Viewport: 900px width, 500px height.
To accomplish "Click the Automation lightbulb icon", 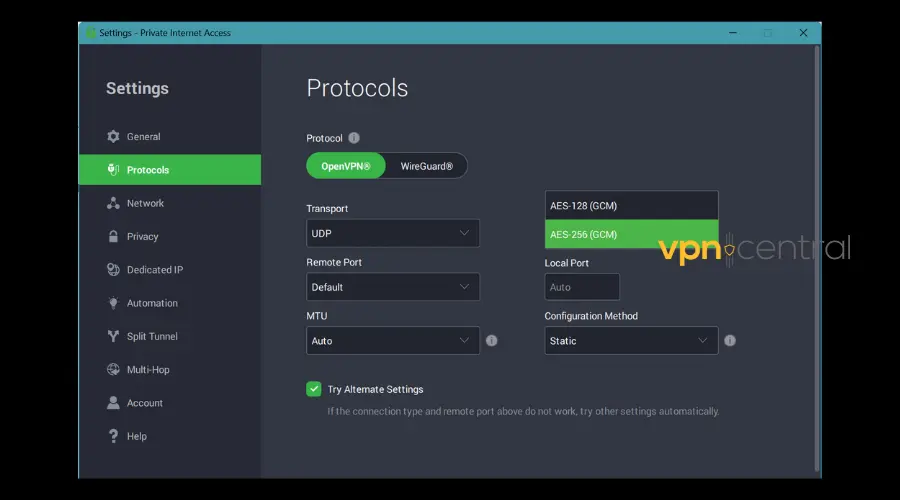I will [x=113, y=303].
